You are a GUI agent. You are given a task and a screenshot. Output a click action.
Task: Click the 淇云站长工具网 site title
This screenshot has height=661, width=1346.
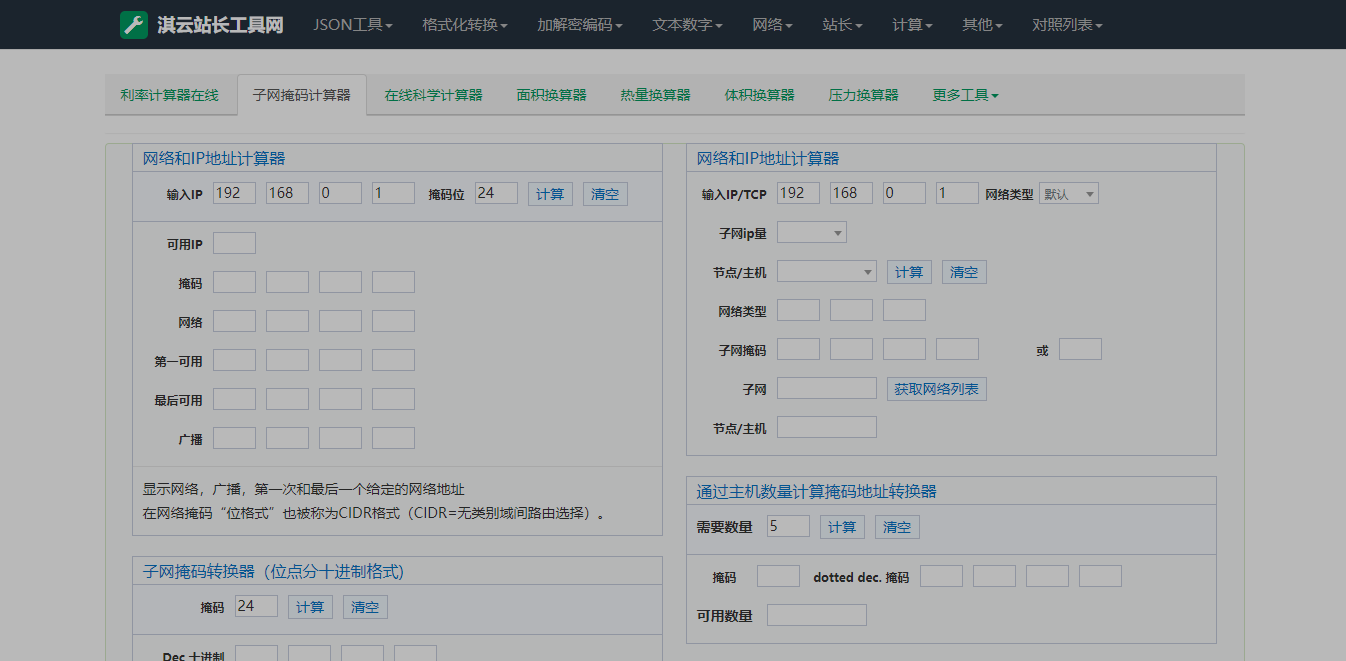[x=220, y=25]
